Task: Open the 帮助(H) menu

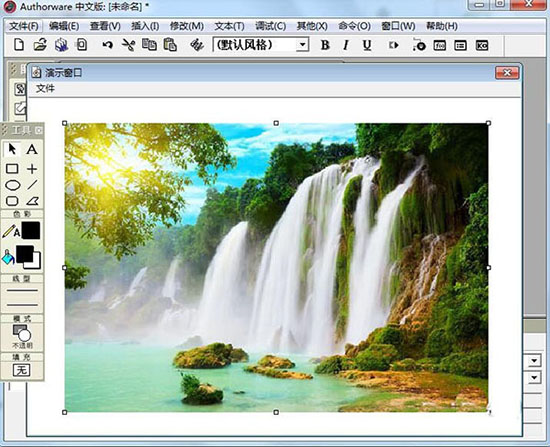Action: tap(442, 26)
